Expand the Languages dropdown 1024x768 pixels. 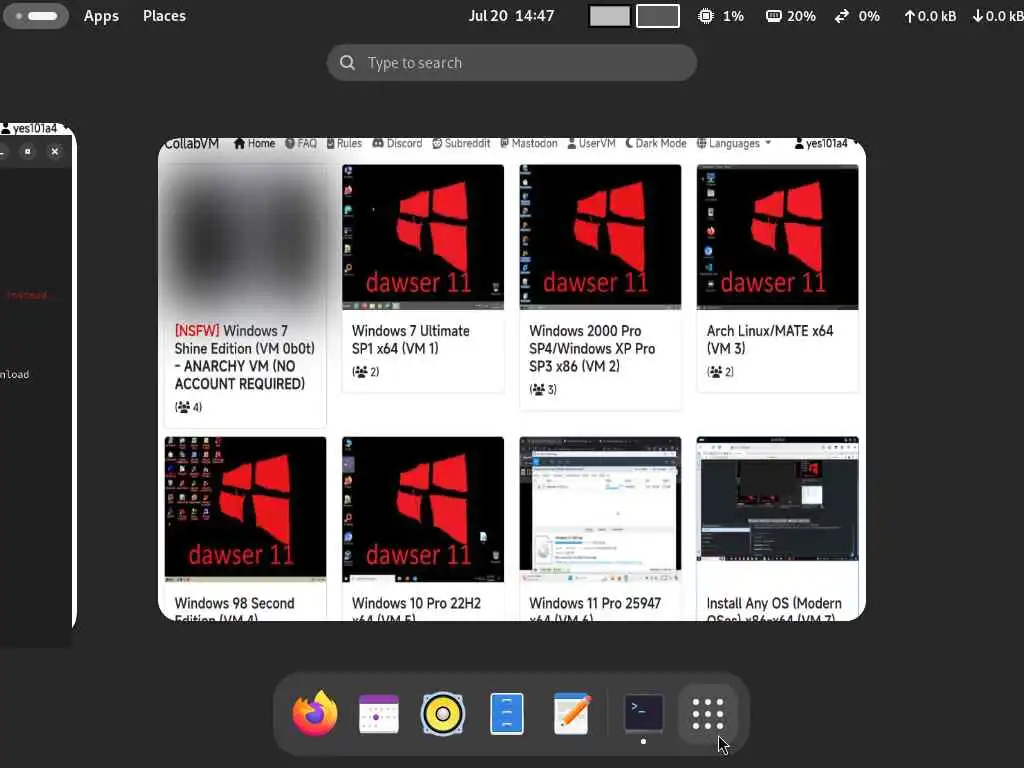pyautogui.click(x=733, y=143)
